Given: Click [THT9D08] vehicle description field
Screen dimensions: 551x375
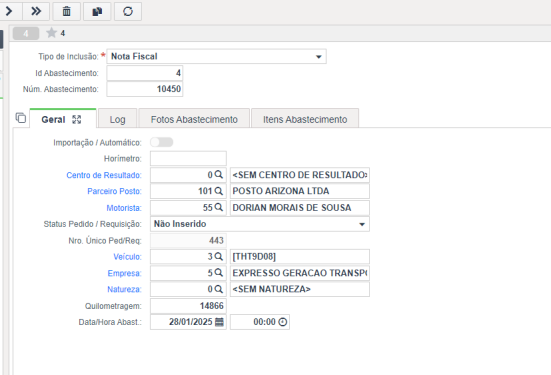Looking at the screenshot, I should click(300, 257).
